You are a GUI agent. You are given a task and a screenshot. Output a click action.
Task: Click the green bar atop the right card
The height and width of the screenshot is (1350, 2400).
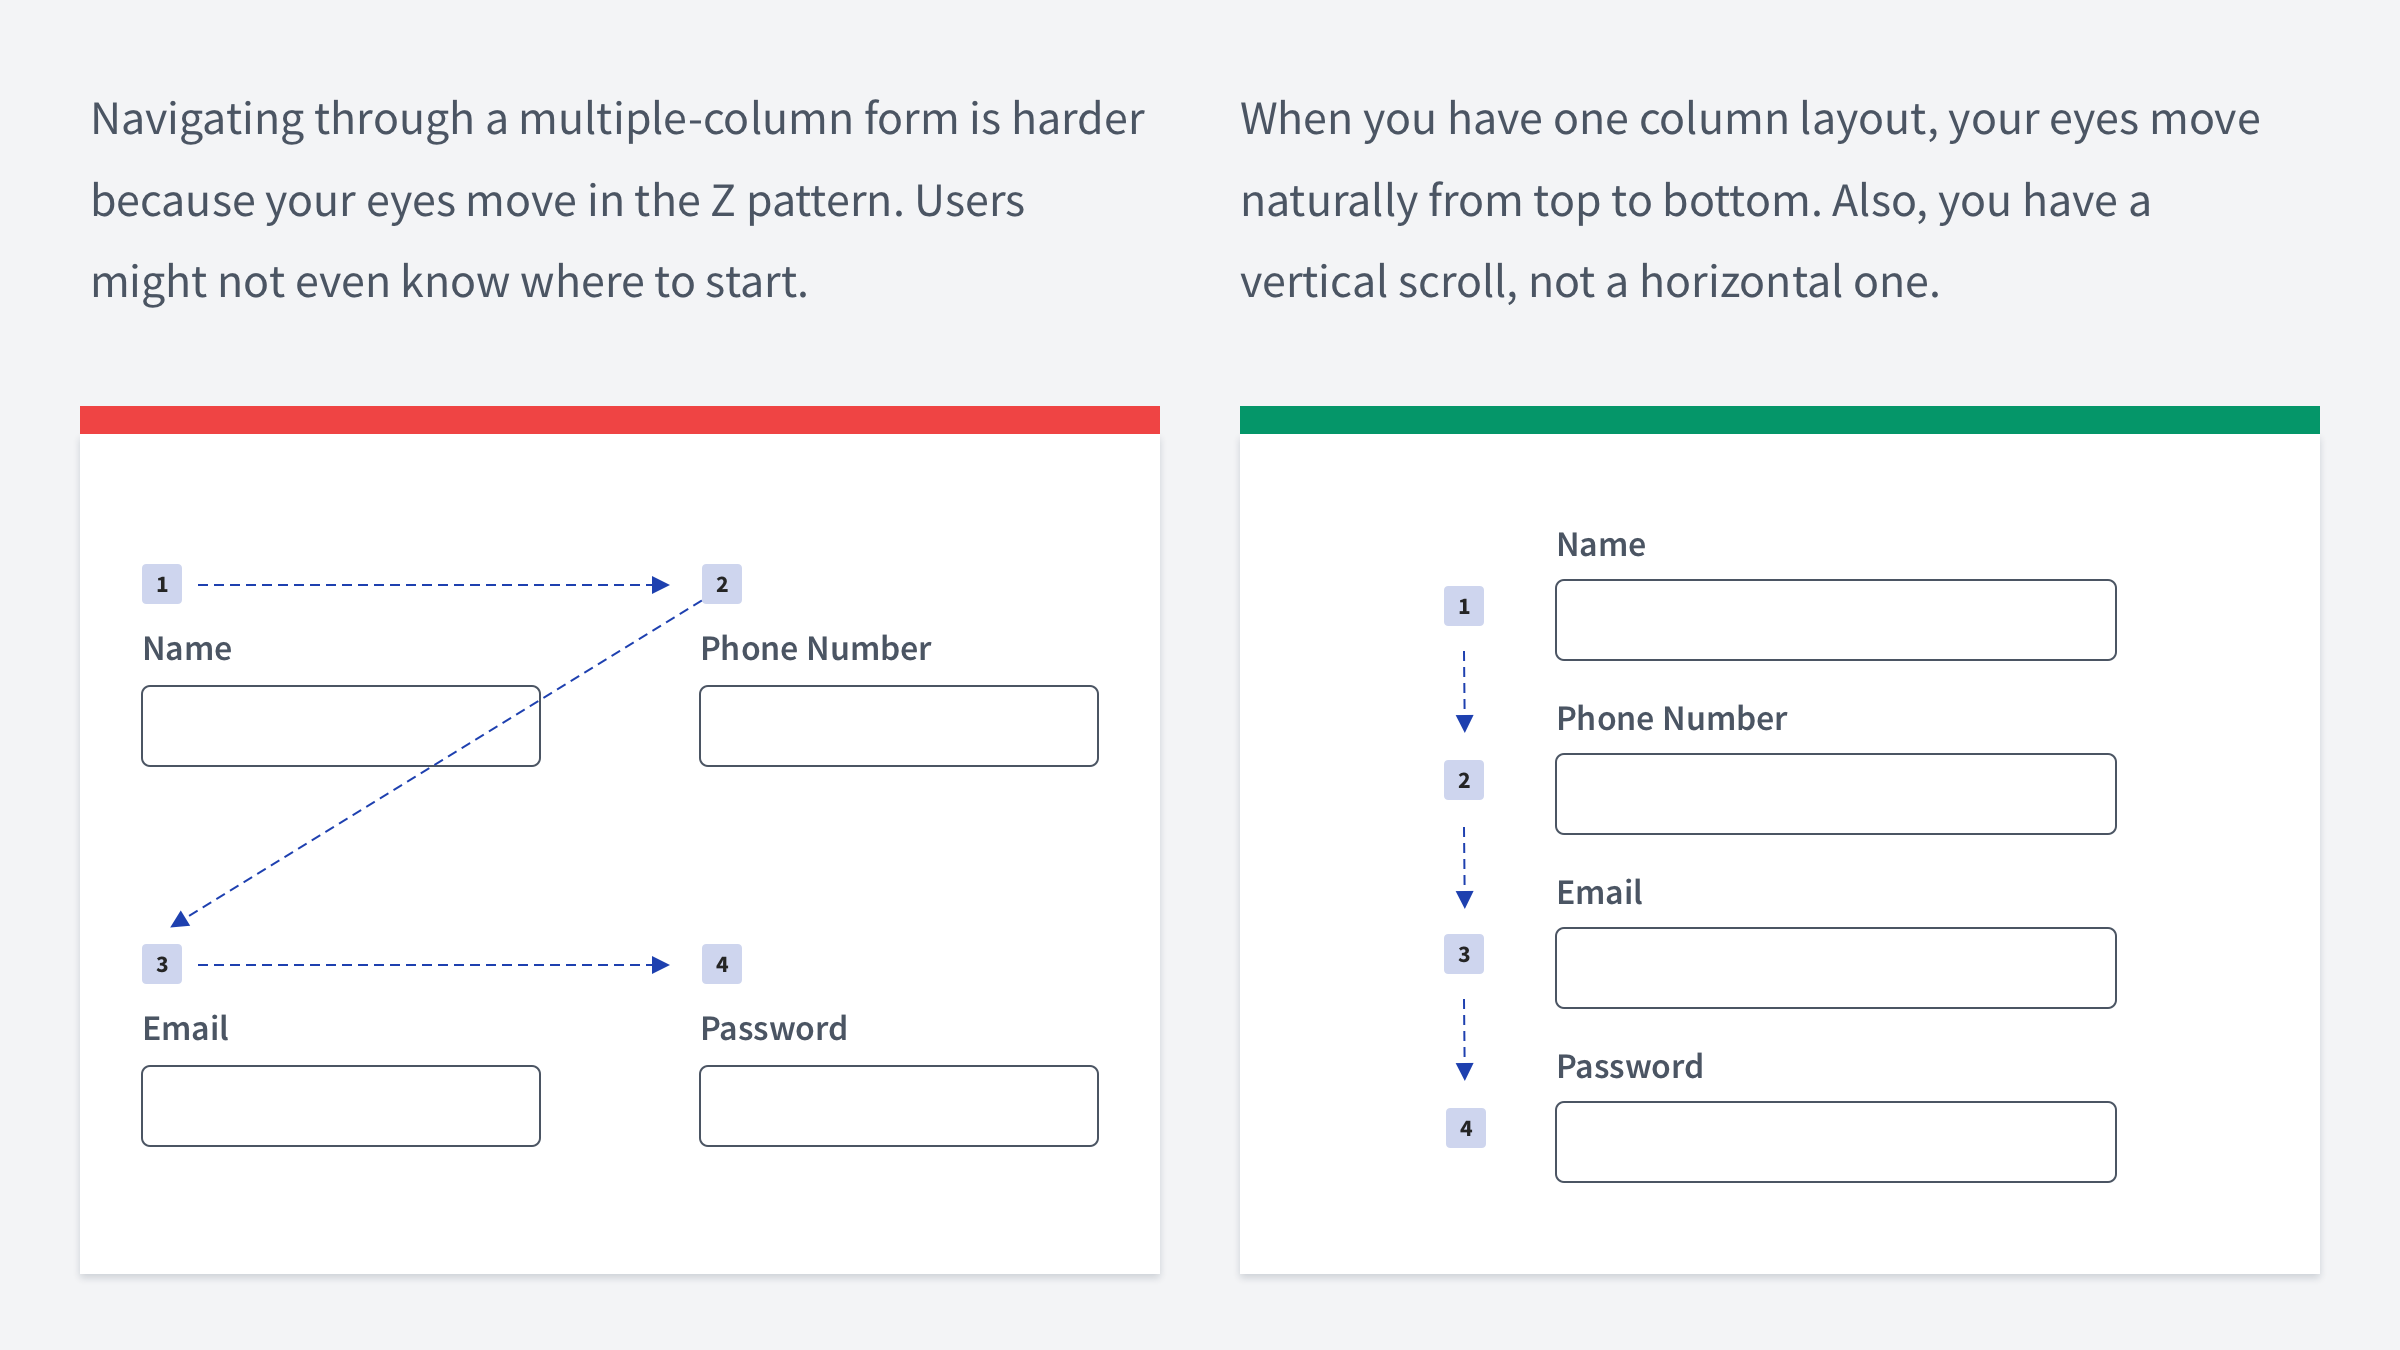(x=1780, y=420)
